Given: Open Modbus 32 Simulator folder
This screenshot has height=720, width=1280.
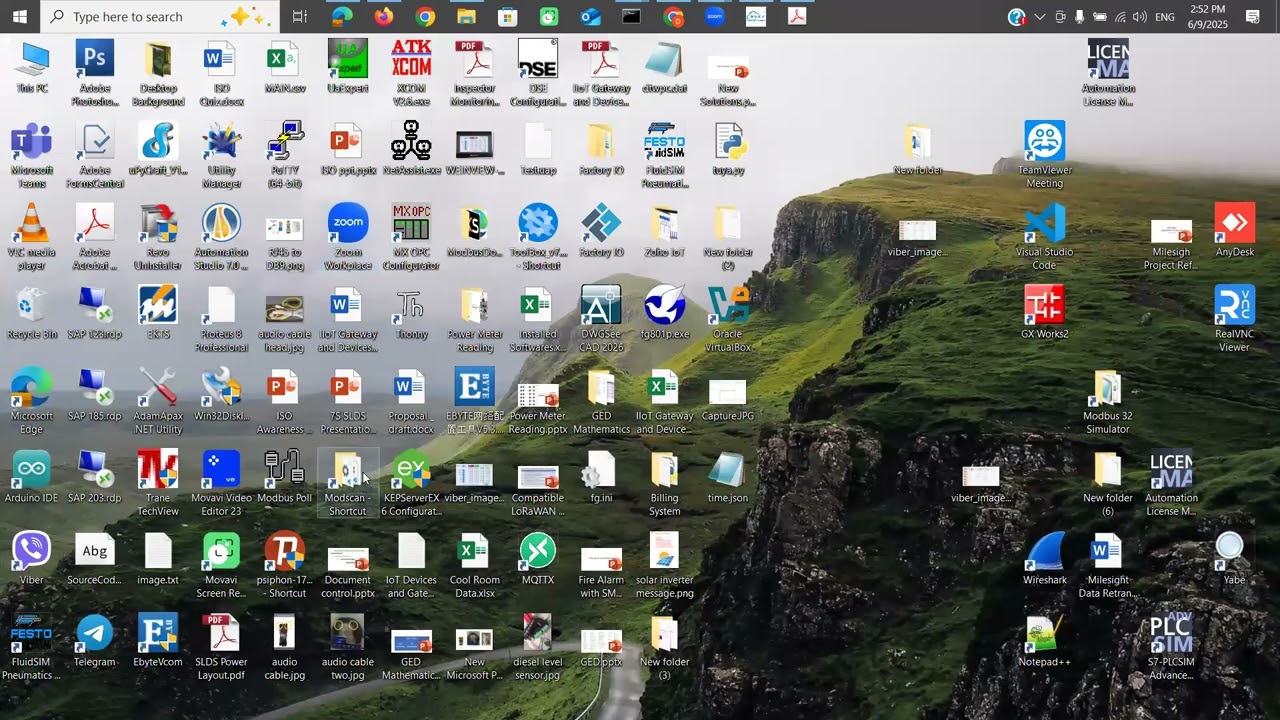Looking at the screenshot, I should click(x=1108, y=401).
